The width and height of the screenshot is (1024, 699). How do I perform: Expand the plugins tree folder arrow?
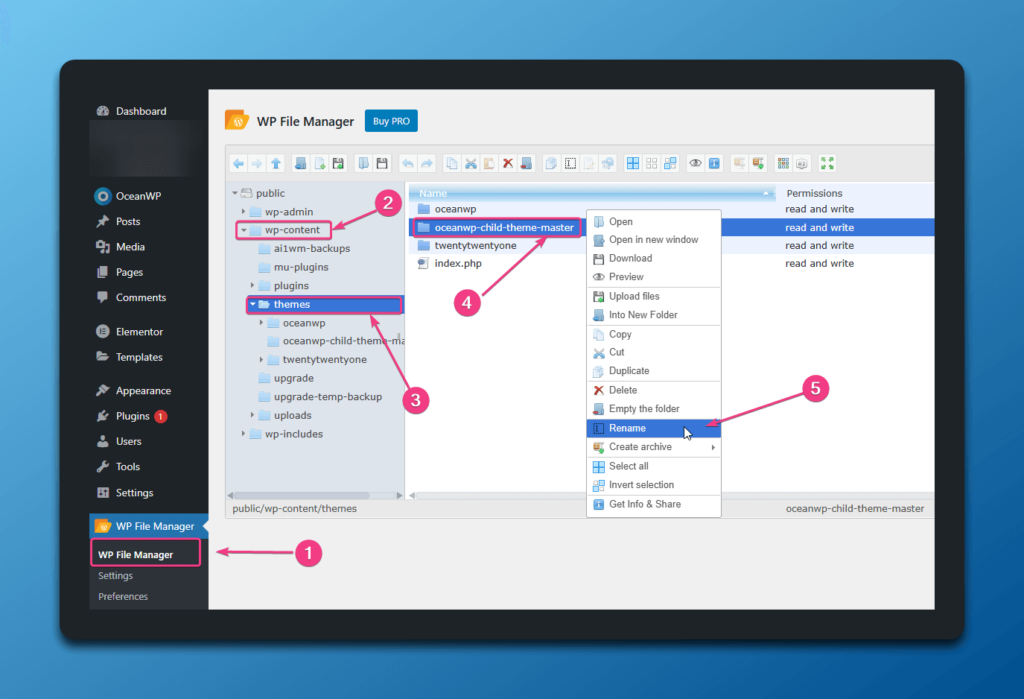pos(253,285)
